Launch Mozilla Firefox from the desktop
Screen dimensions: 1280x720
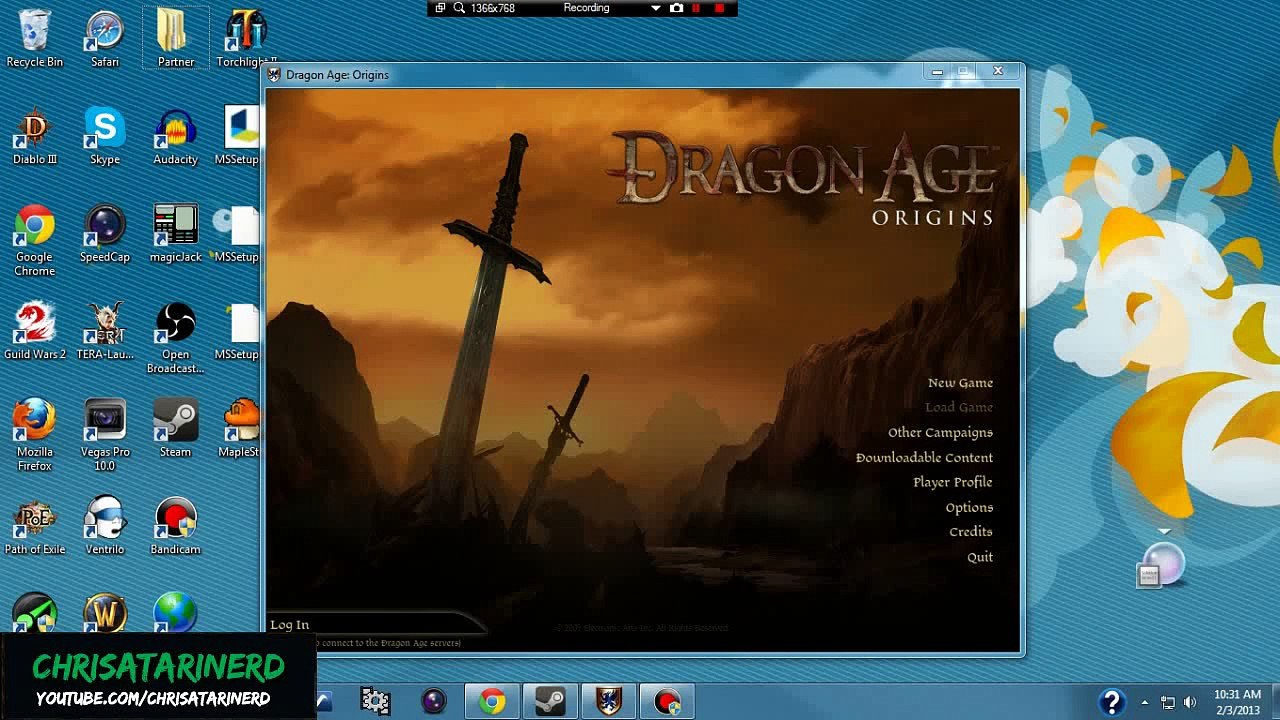34,436
